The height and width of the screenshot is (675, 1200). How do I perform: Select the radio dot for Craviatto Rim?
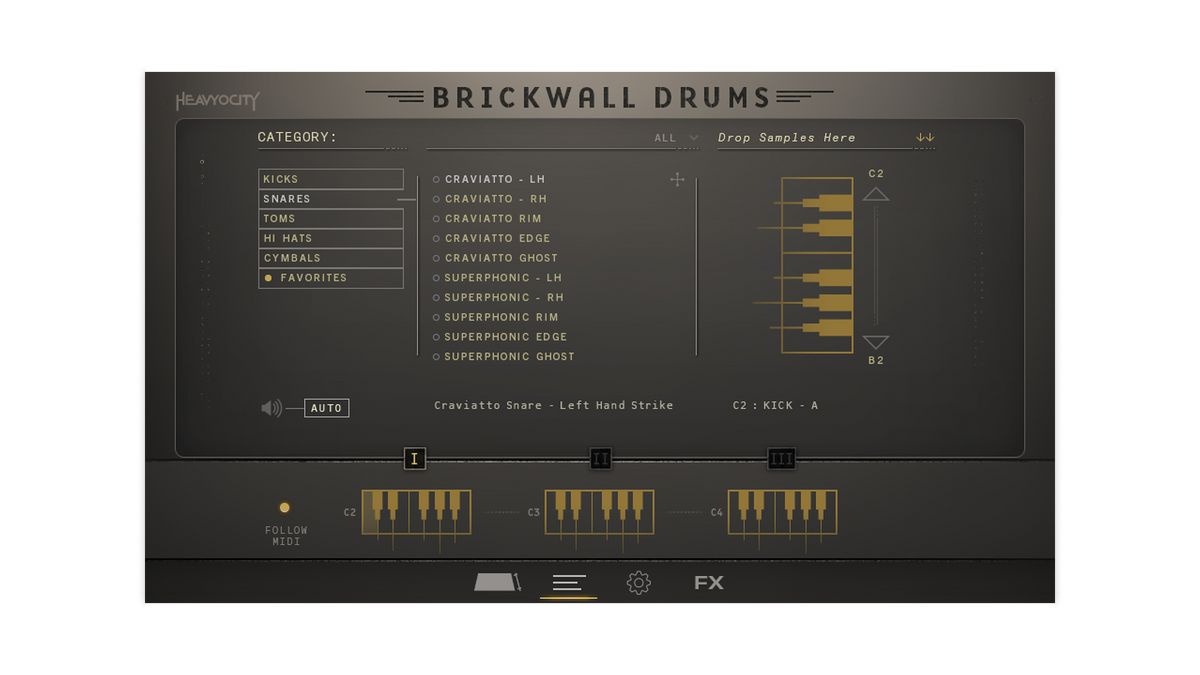[436, 219]
